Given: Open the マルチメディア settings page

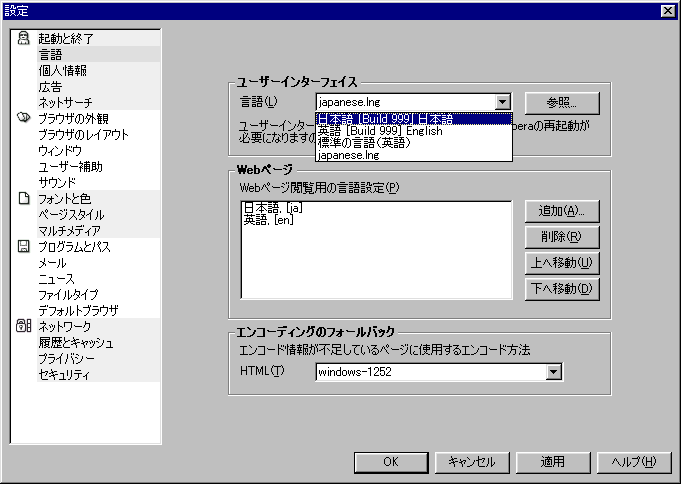Looking at the screenshot, I should (x=71, y=230).
